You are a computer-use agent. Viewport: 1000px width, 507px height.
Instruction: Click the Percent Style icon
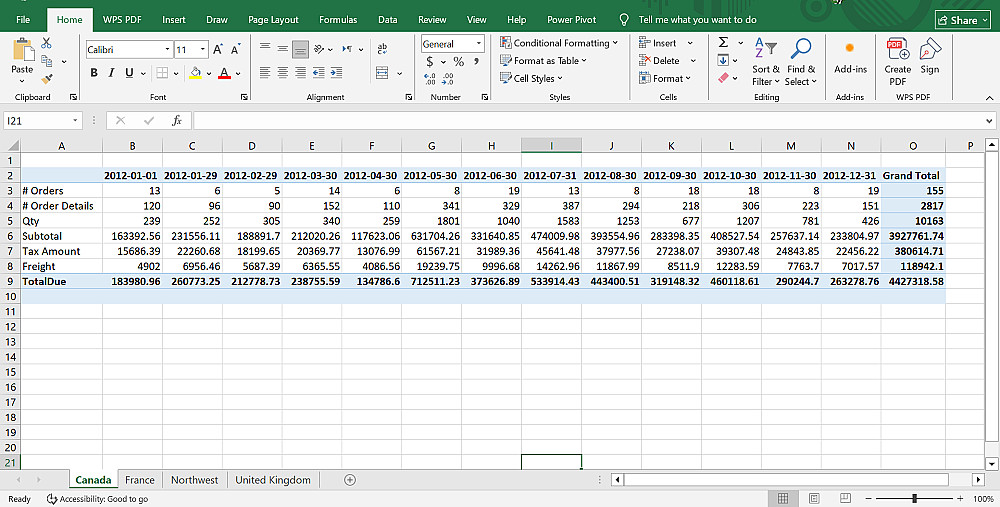[459, 62]
